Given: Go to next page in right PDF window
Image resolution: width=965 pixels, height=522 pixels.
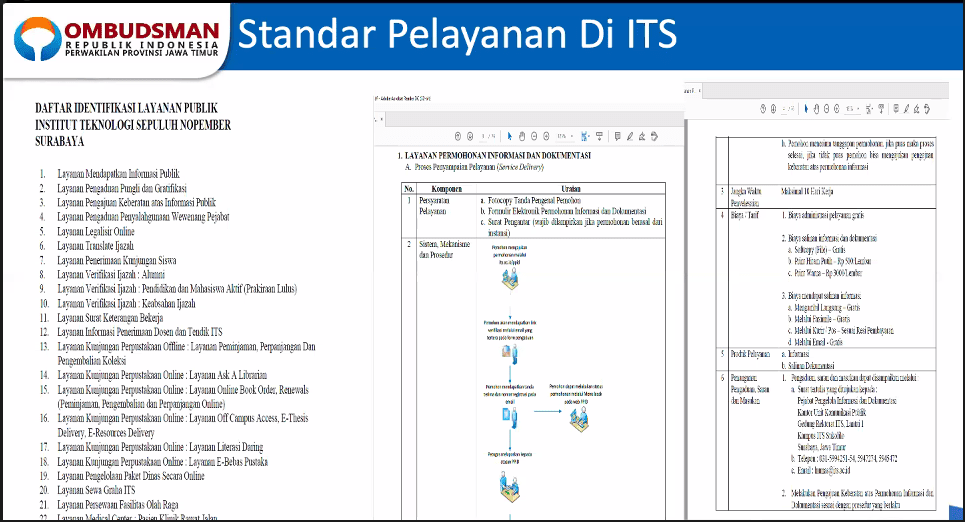Looking at the screenshot, I should tap(773, 109).
